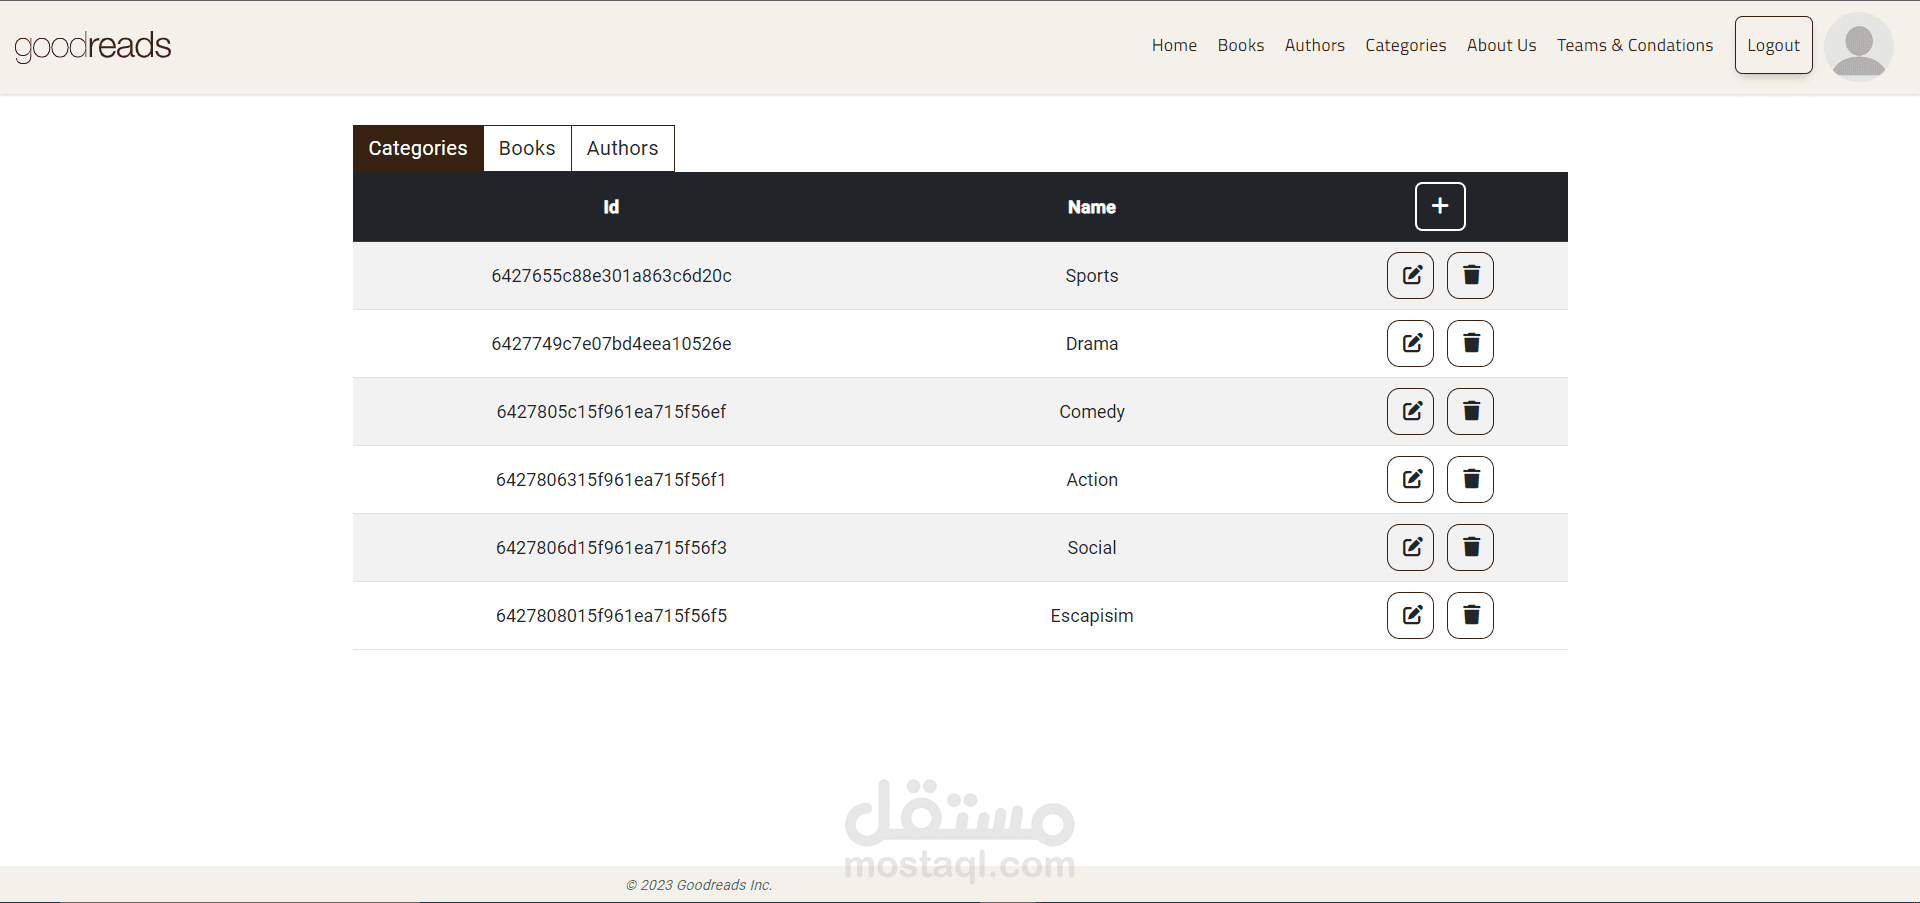The width and height of the screenshot is (1920, 903).
Task: Click the Name column header
Action: [x=1091, y=207]
